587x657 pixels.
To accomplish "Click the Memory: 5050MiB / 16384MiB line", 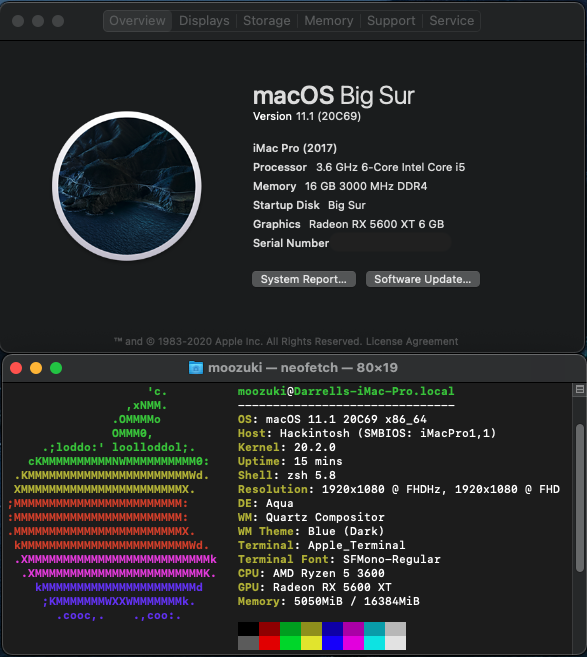I will [x=328, y=601].
